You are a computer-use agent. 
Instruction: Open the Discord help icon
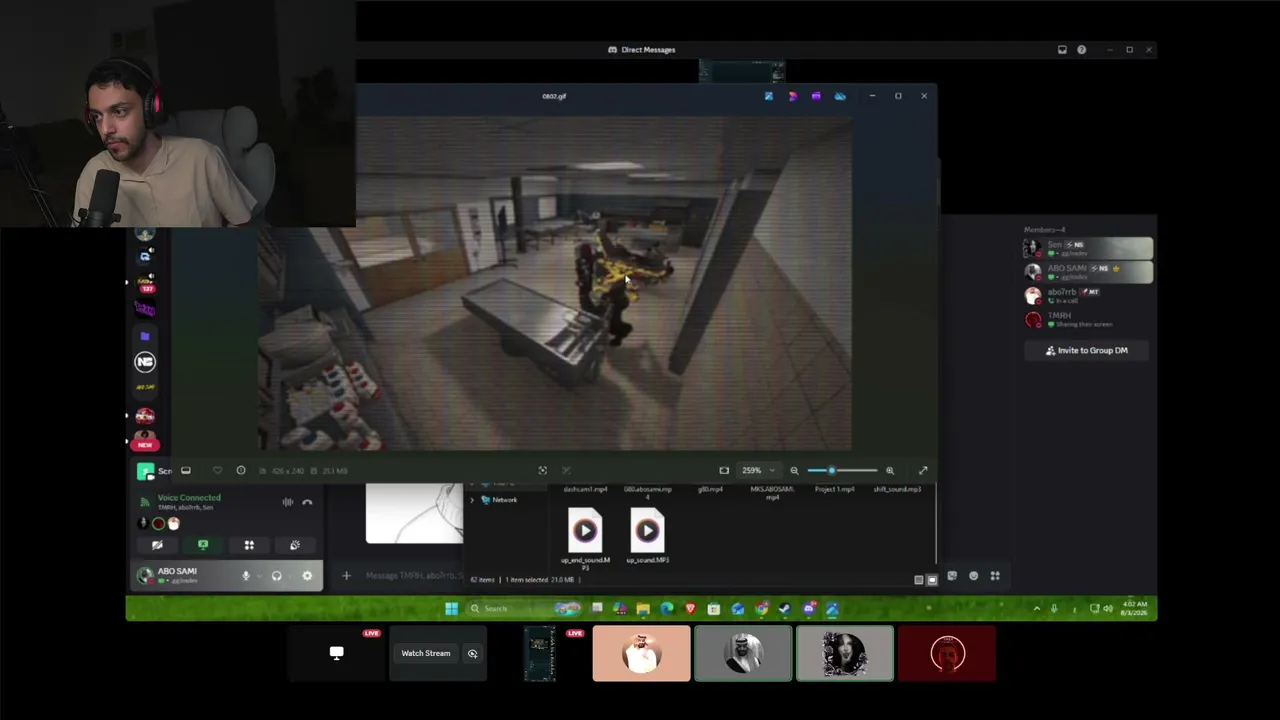coord(1081,50)
